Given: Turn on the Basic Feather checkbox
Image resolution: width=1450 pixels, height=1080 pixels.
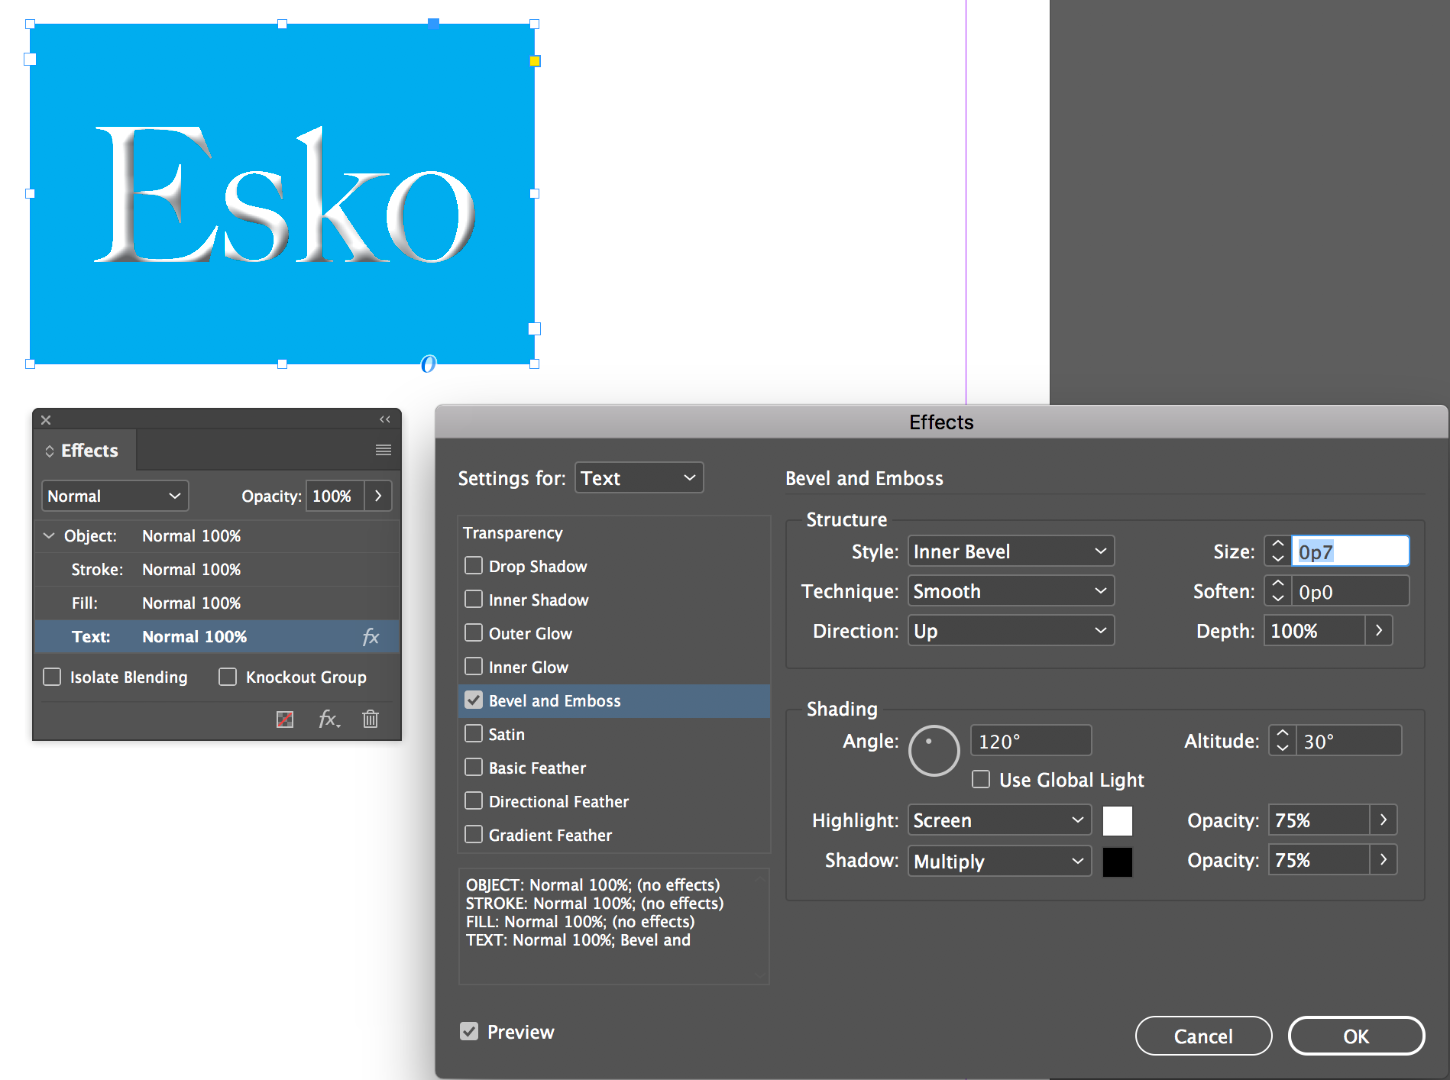Looking at the screenshot, I should click(x=474, y=768).
